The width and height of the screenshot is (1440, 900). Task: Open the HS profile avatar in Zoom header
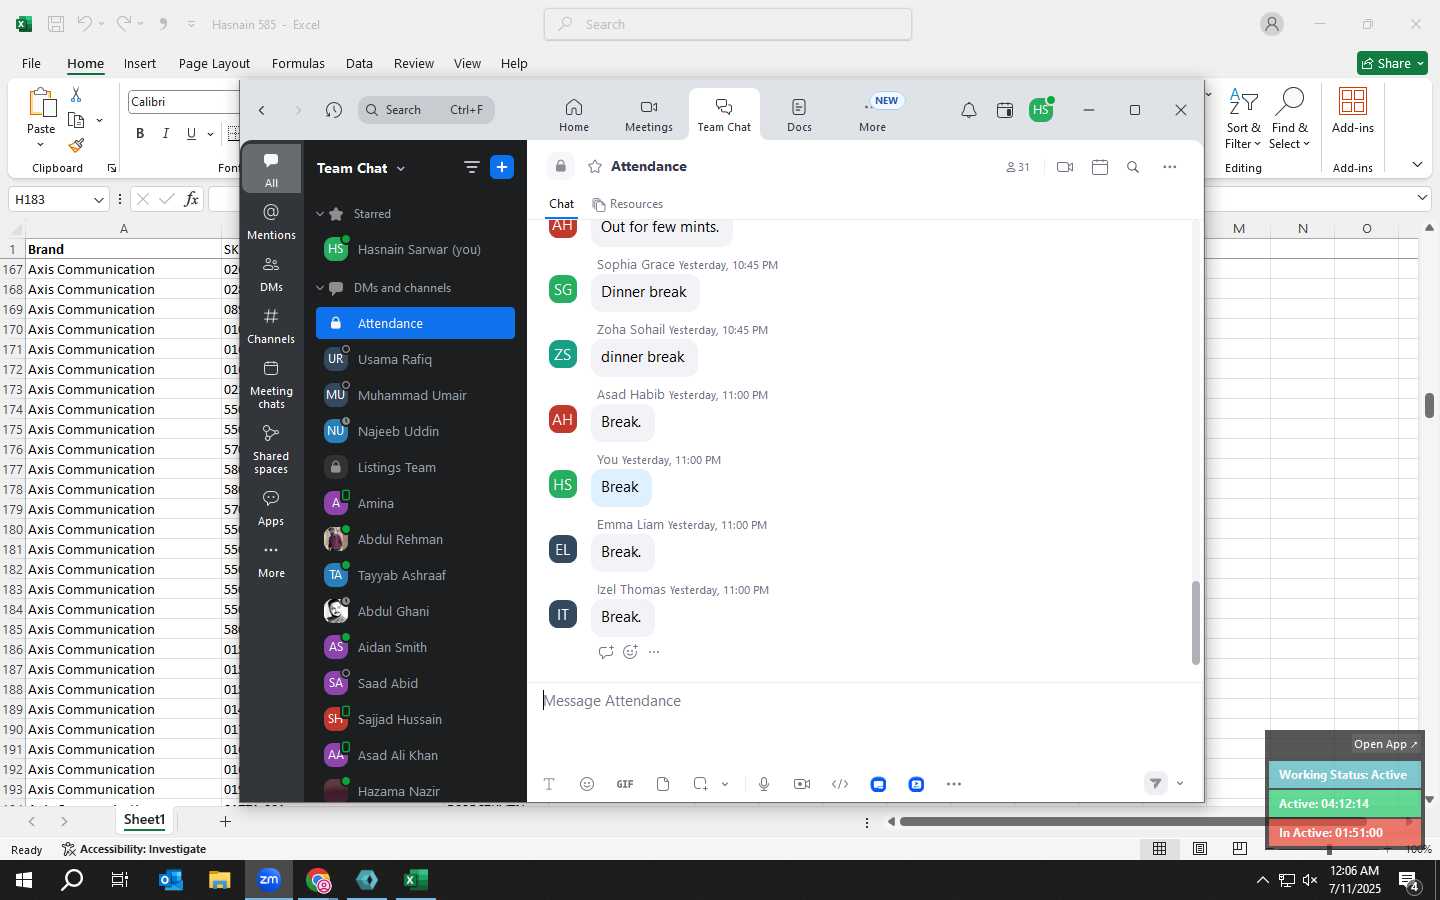(1041, 110)
